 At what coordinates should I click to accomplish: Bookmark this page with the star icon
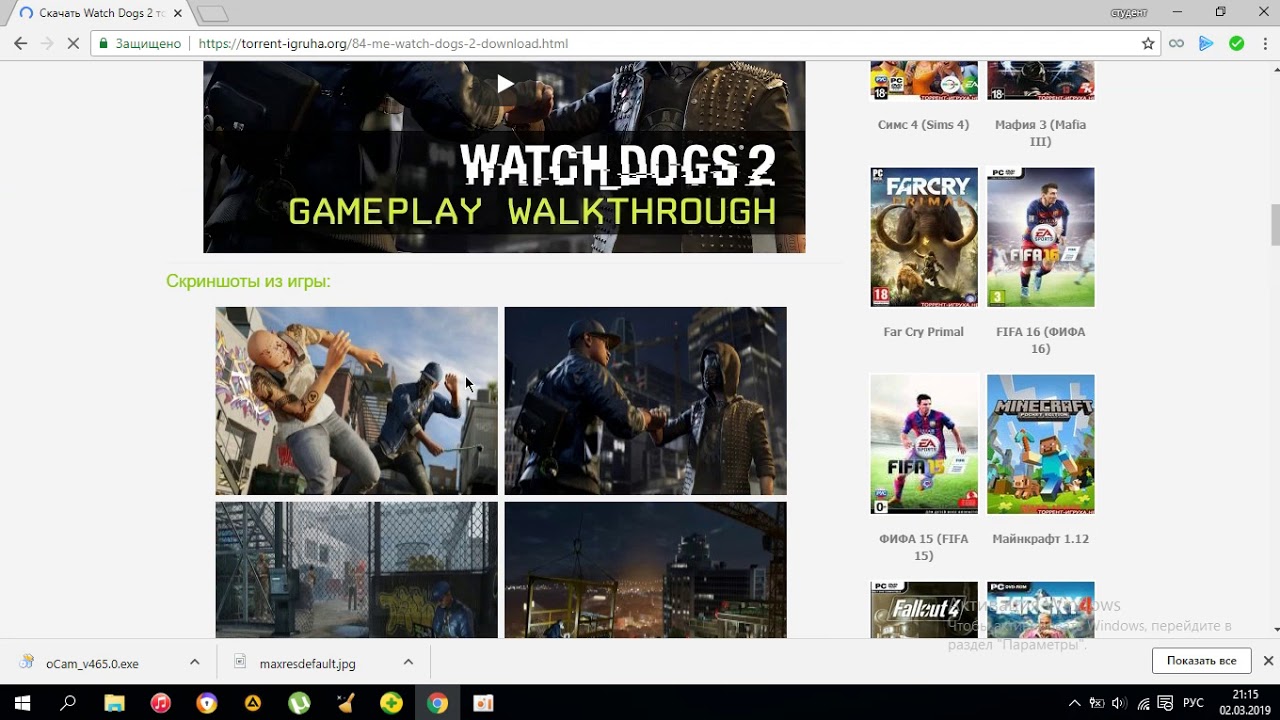coord(1148,43)
